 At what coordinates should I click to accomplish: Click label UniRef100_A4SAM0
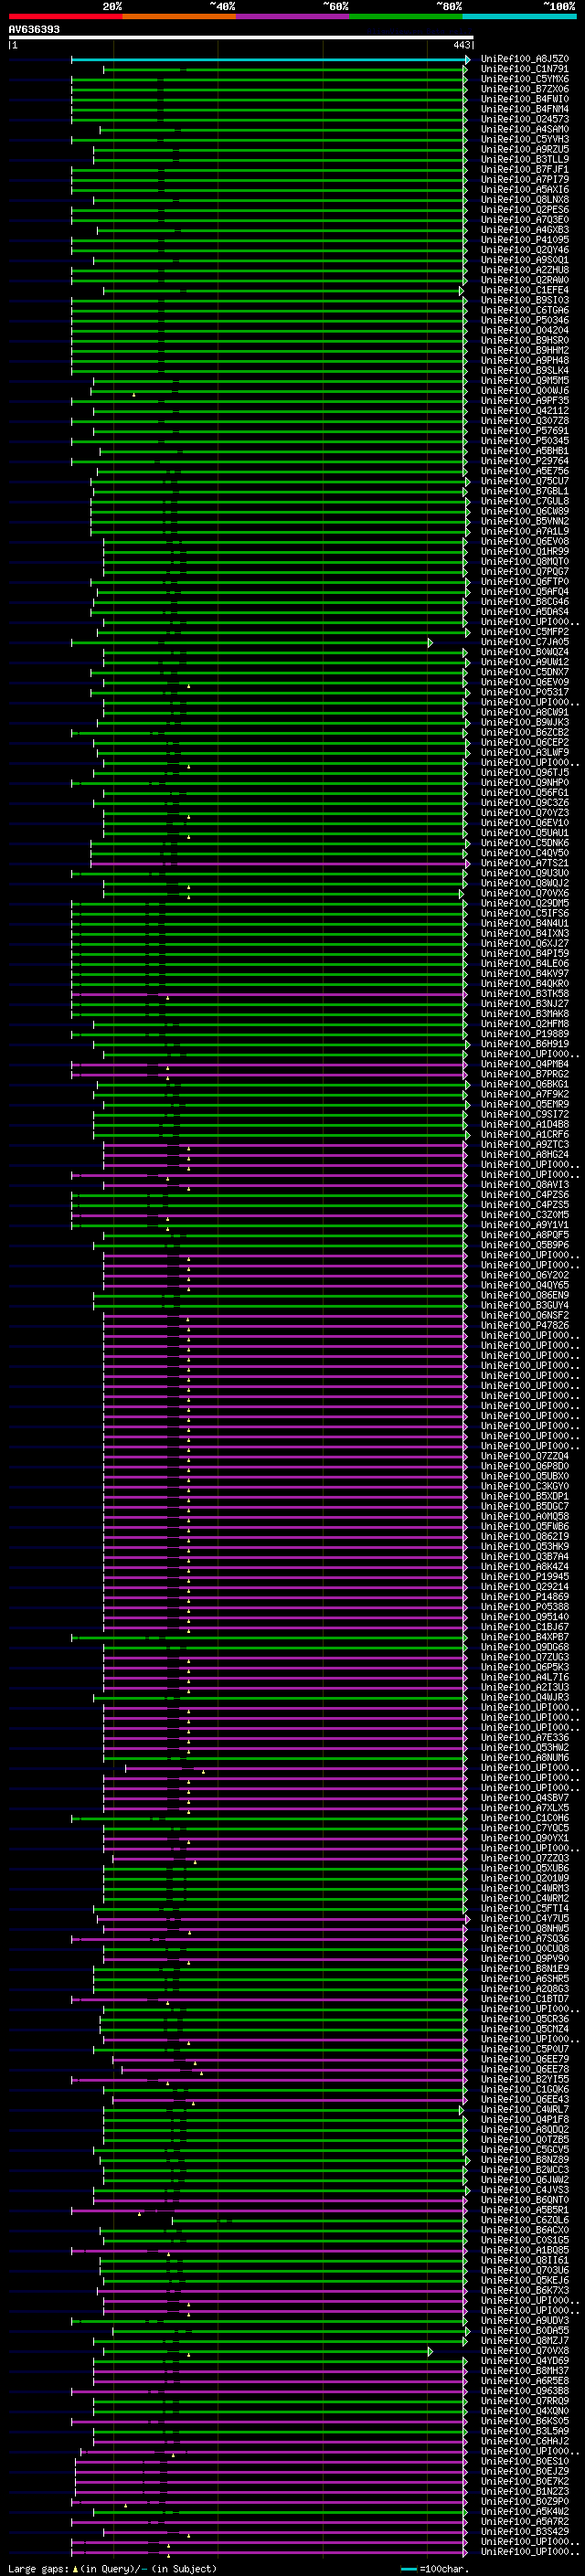point(524,129)
